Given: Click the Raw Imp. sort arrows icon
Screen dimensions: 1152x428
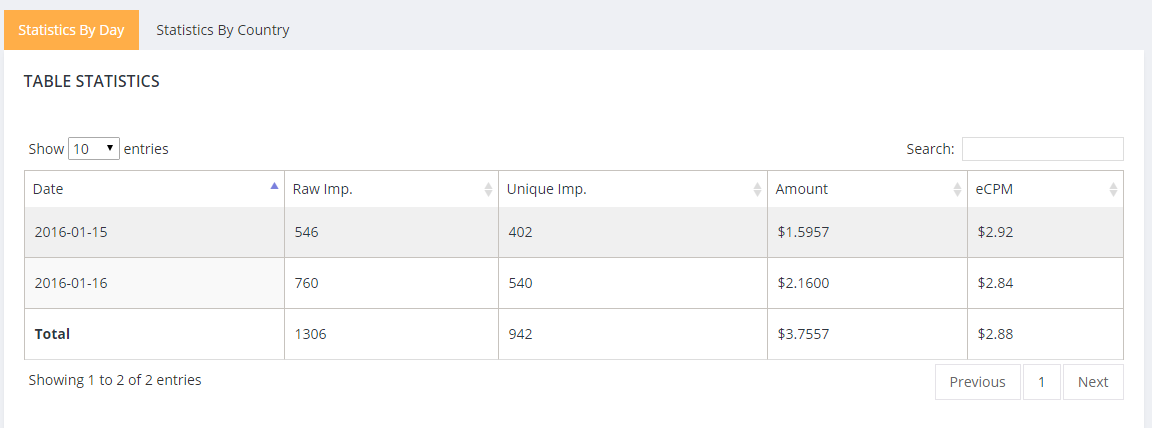Looking at the screenshot, I should pos(488,189).
